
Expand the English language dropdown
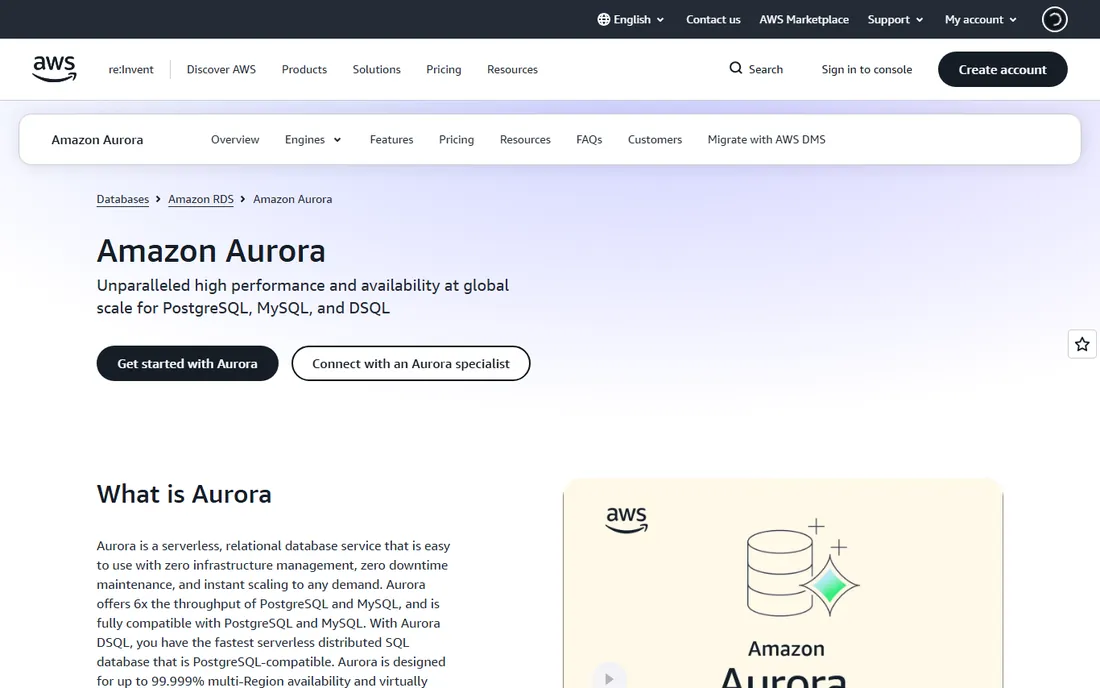coord(631,20)
